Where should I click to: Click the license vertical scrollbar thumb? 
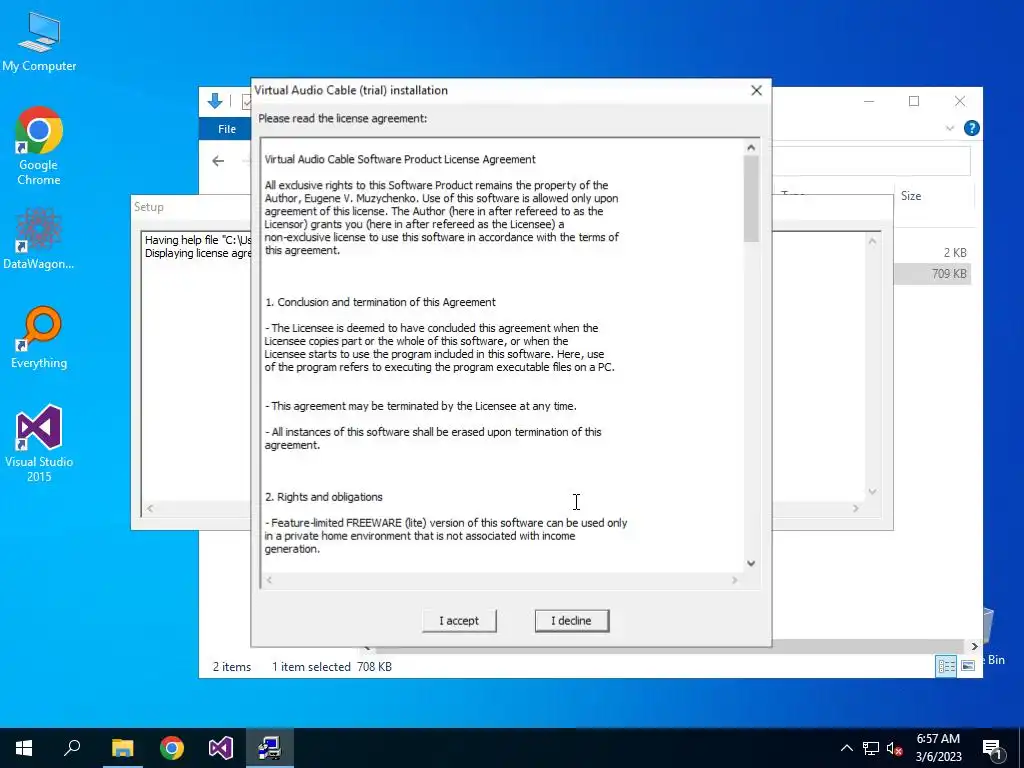pyautogui.click(x=751, y=199)
